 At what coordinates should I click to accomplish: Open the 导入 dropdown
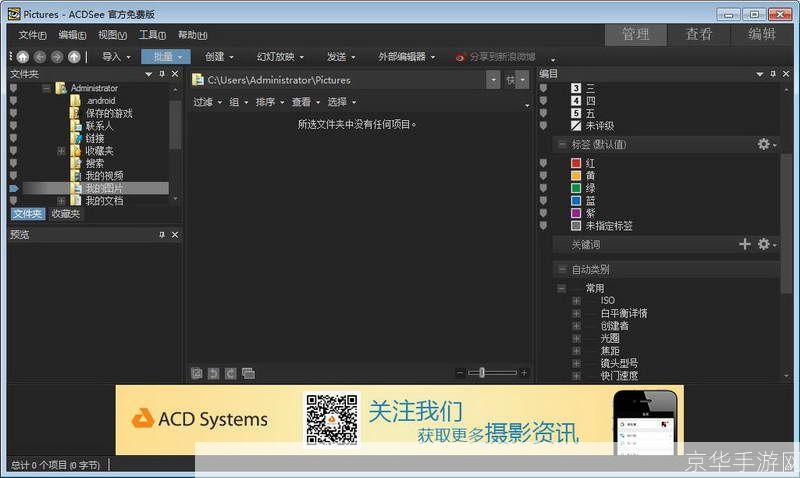[x=116, y=57]
